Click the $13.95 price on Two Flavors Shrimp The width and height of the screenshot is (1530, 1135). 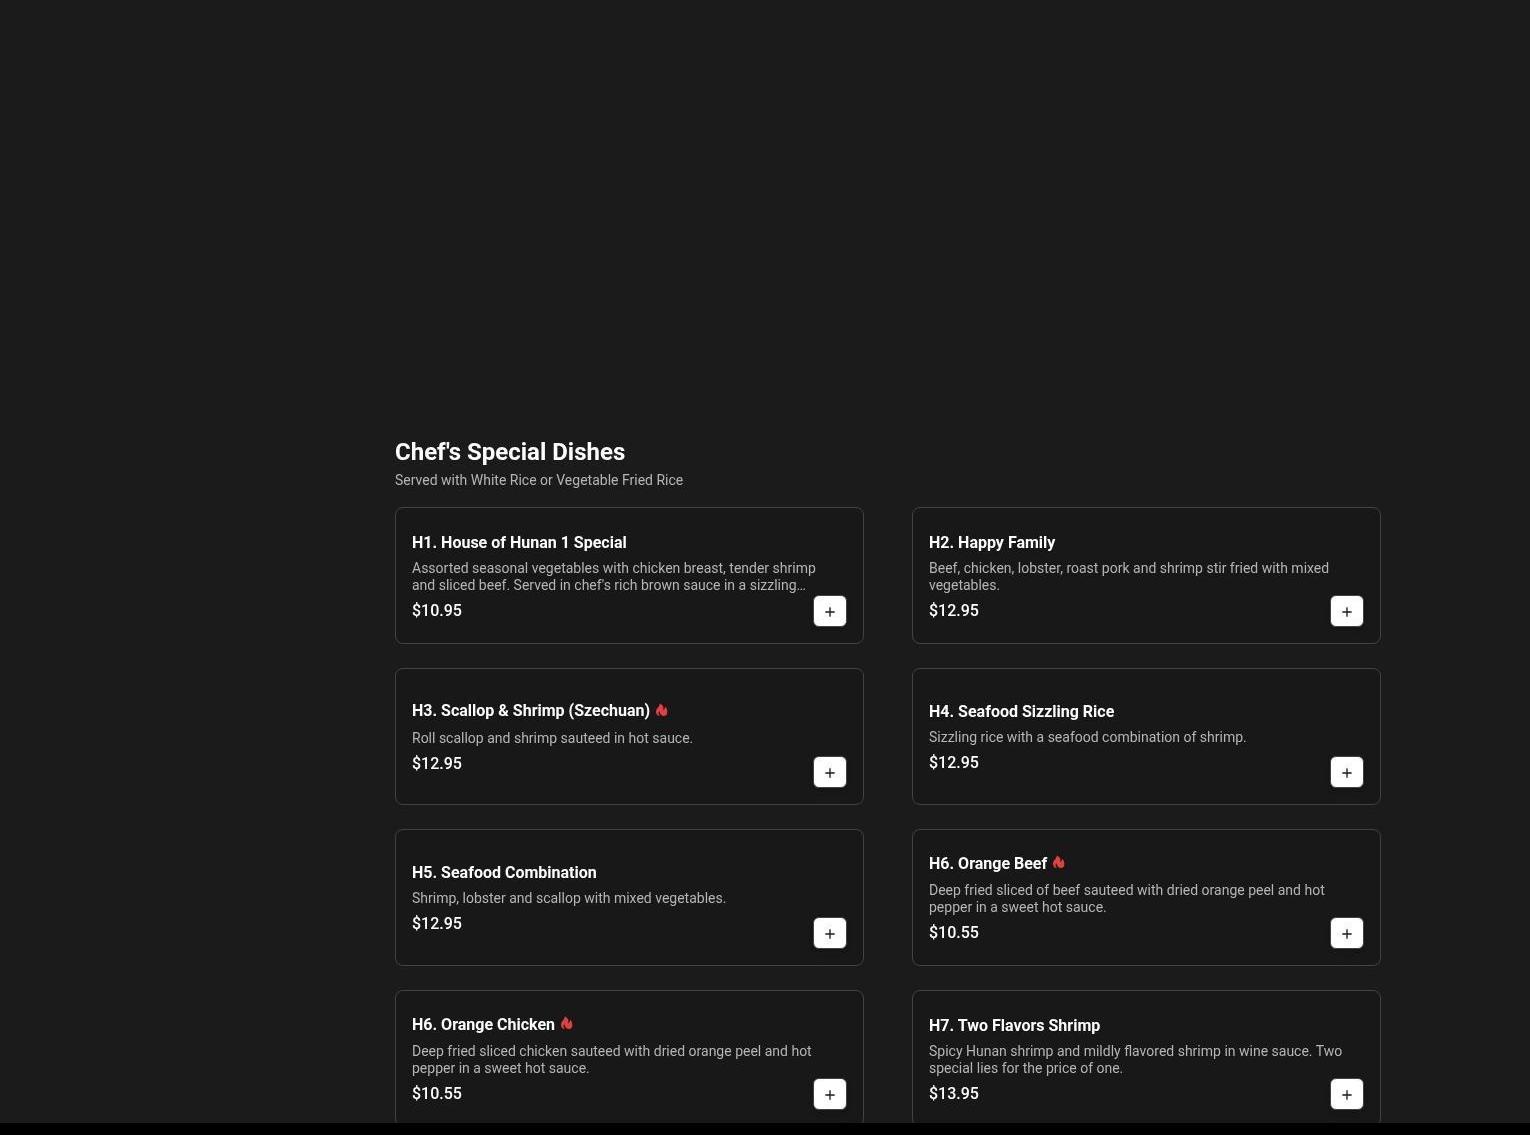click(953, 1093)
